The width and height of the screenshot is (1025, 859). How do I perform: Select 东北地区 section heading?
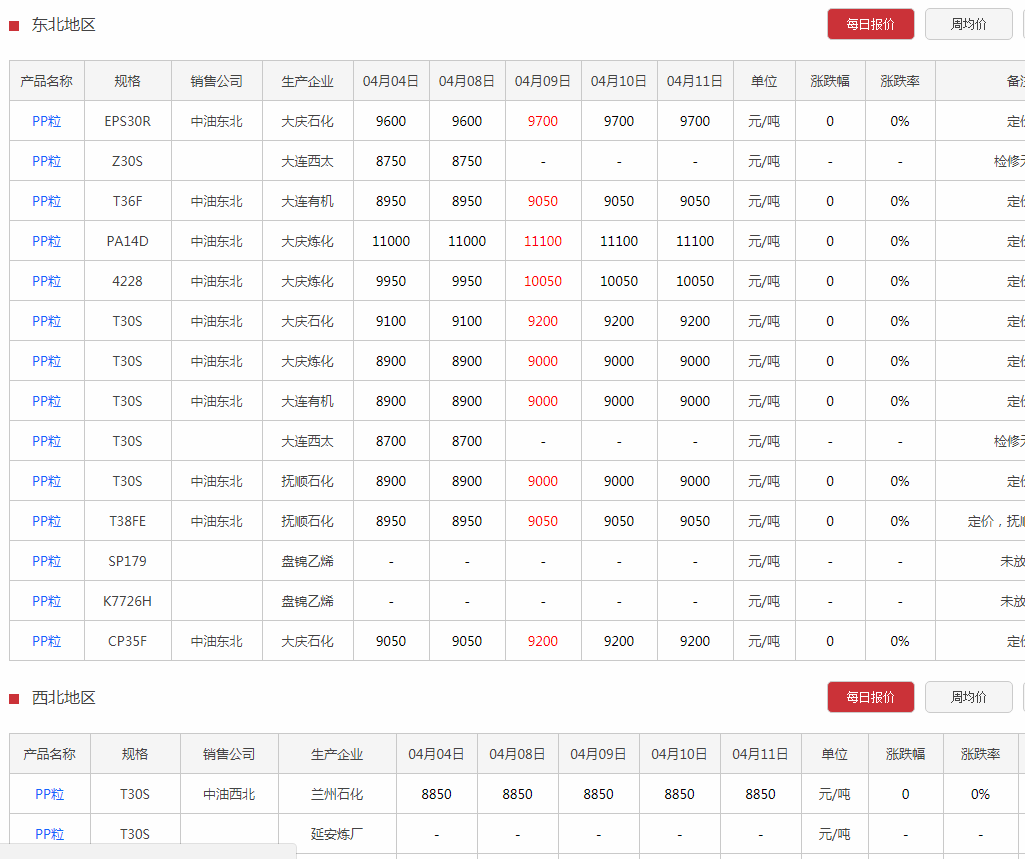(63, 25)
